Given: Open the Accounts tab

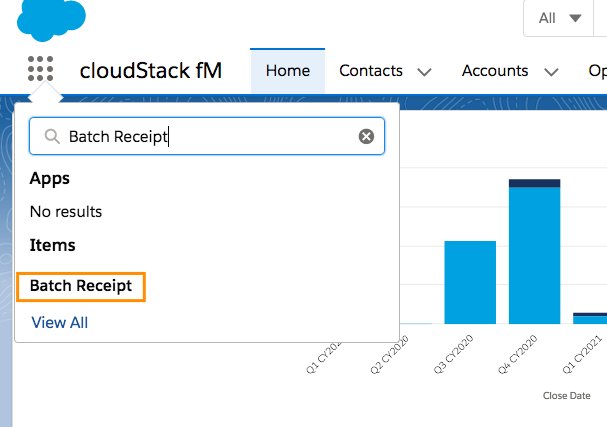Looking at the screenshot, I should point(495,71).
